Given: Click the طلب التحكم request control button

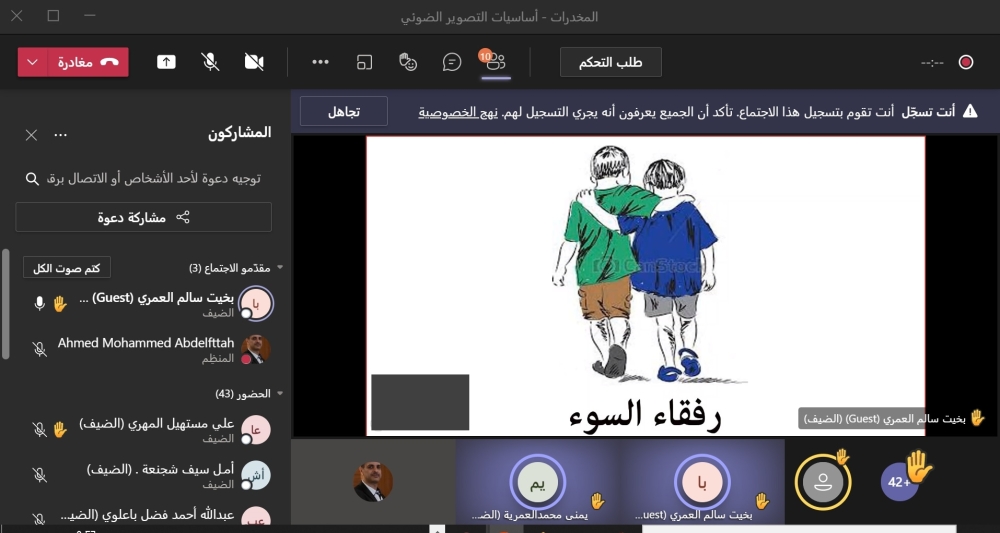Looking at the screenshot, I should 610,62.
